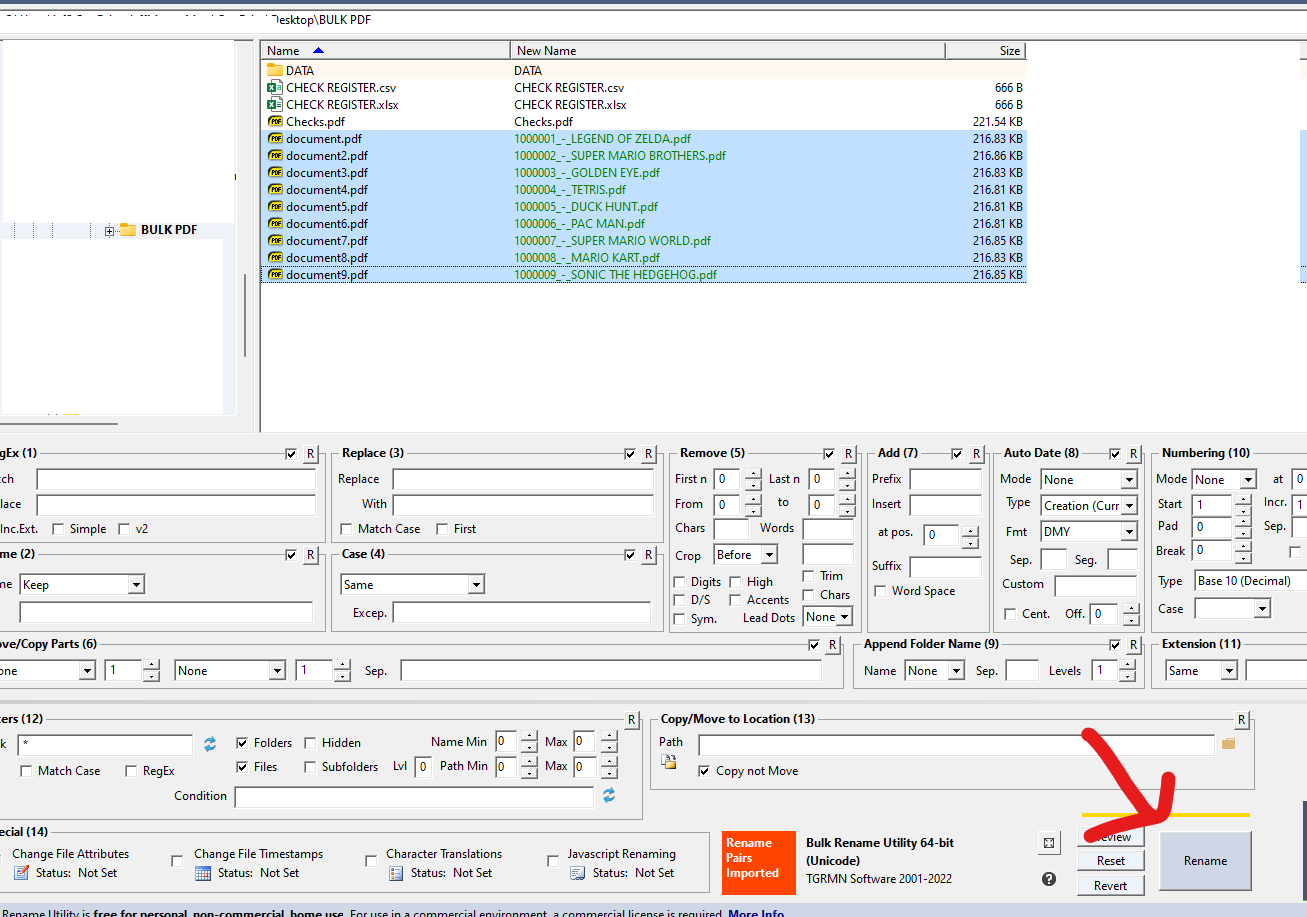This screenshot has width=1307, height=917.
Task: Click the help question mark icon
Action: [1048, 878]
